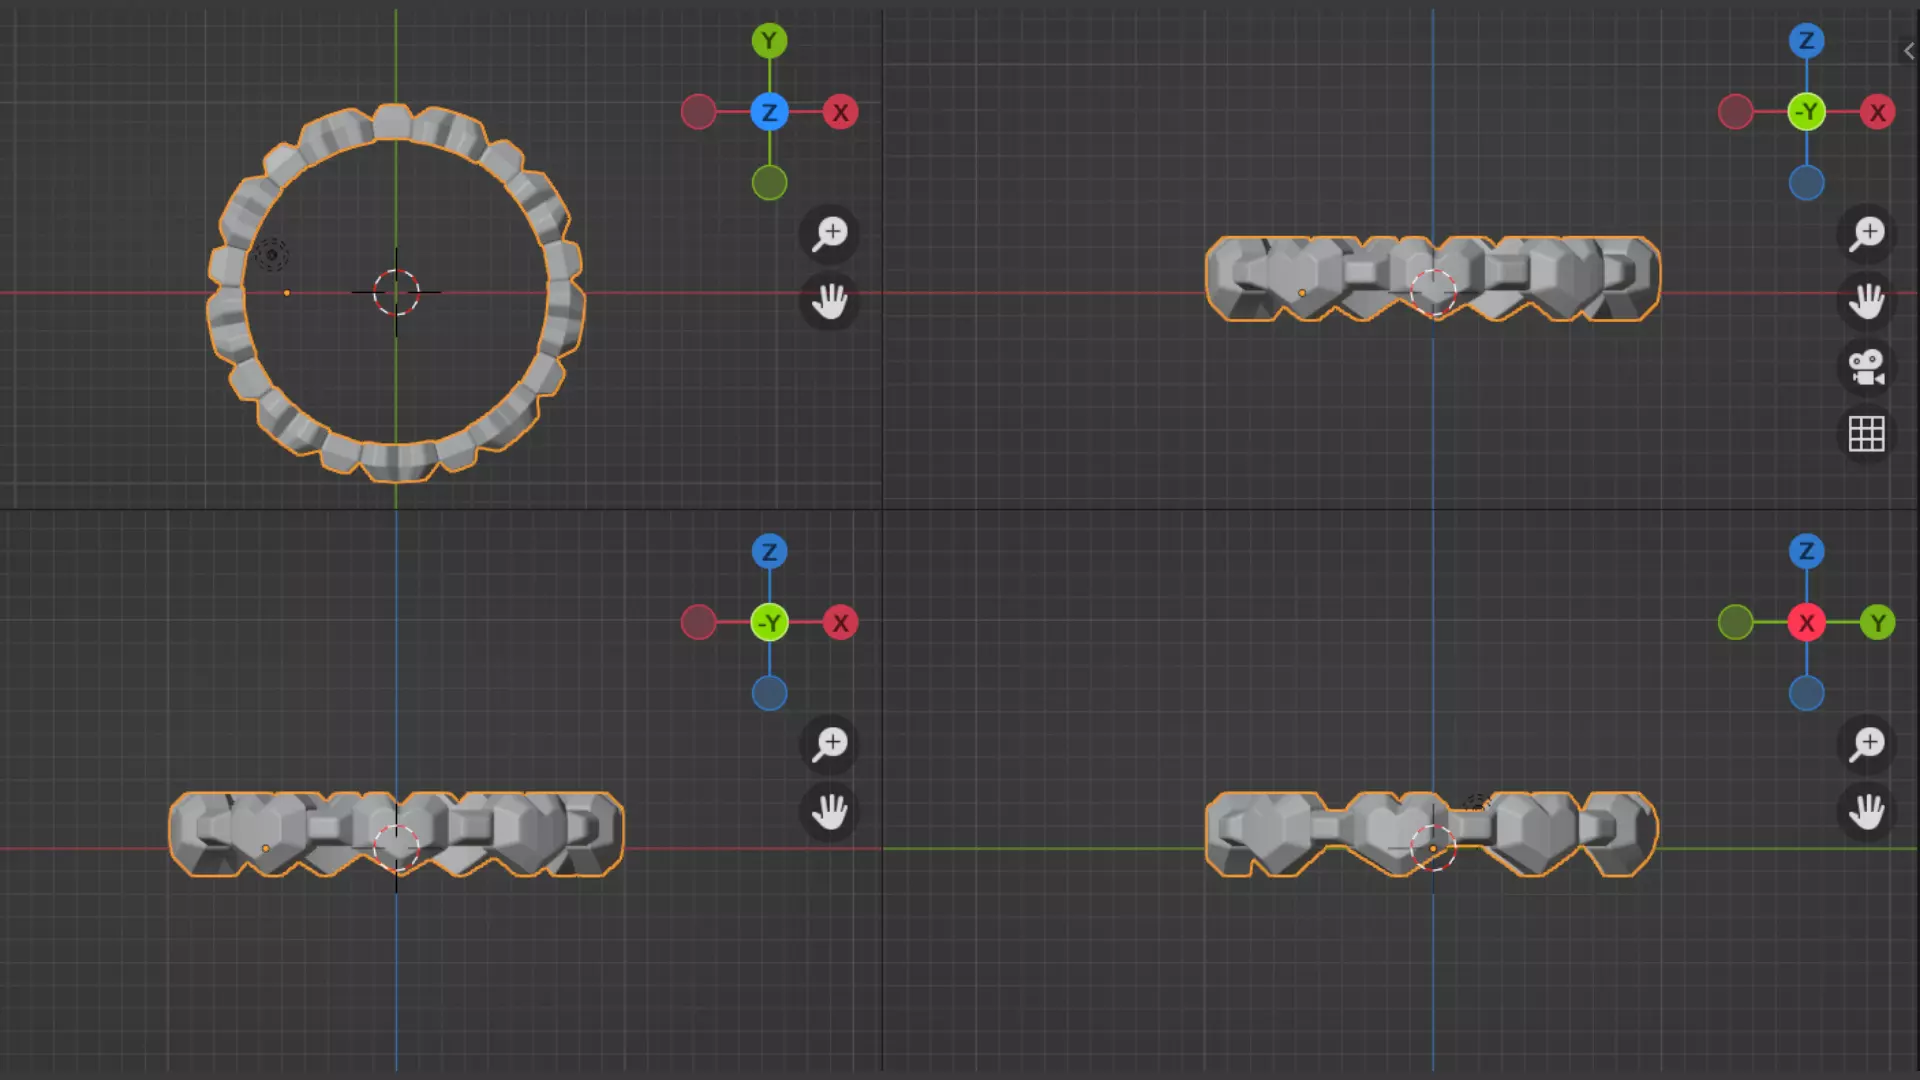Click the -Y axis in bottom-left gizmo
1920x1080 pixels.
tap(769, 623)
